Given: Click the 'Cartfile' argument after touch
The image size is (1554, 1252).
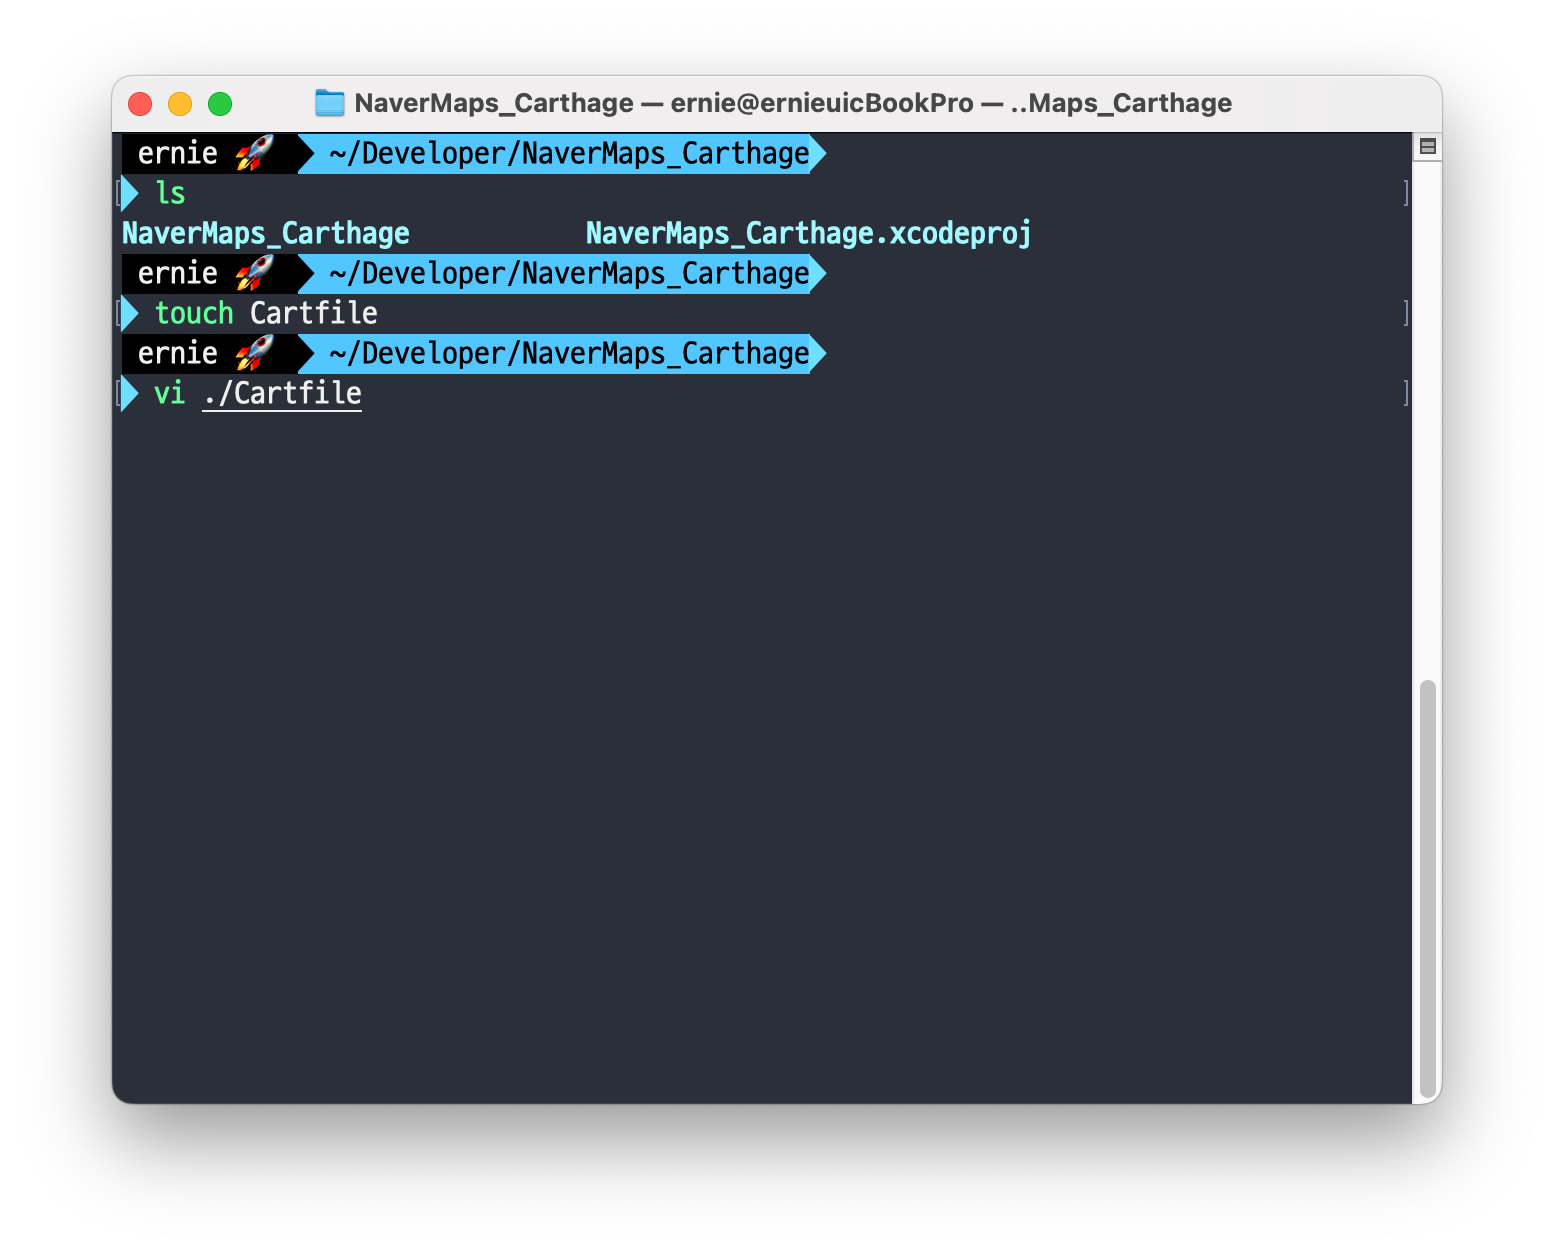Looking at the screenshot, I should pyautogui.click(x=314, y=313).
